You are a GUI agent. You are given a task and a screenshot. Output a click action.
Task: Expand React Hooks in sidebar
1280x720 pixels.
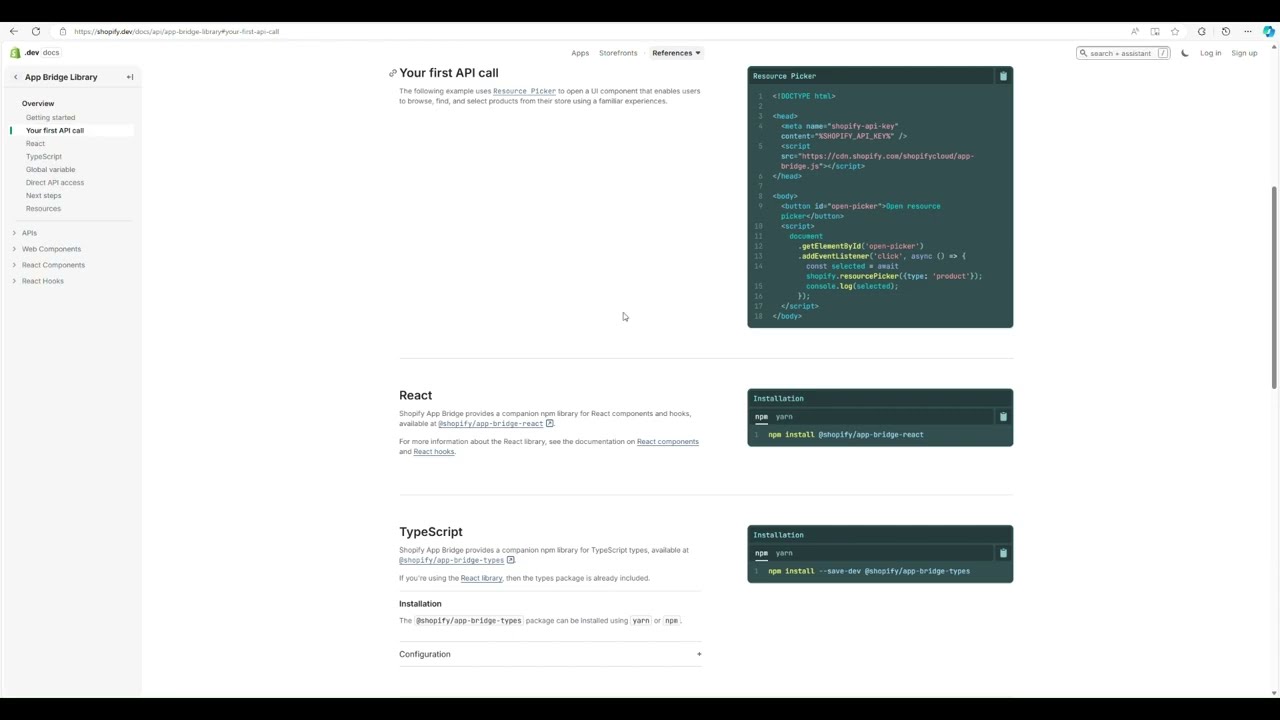14,281
